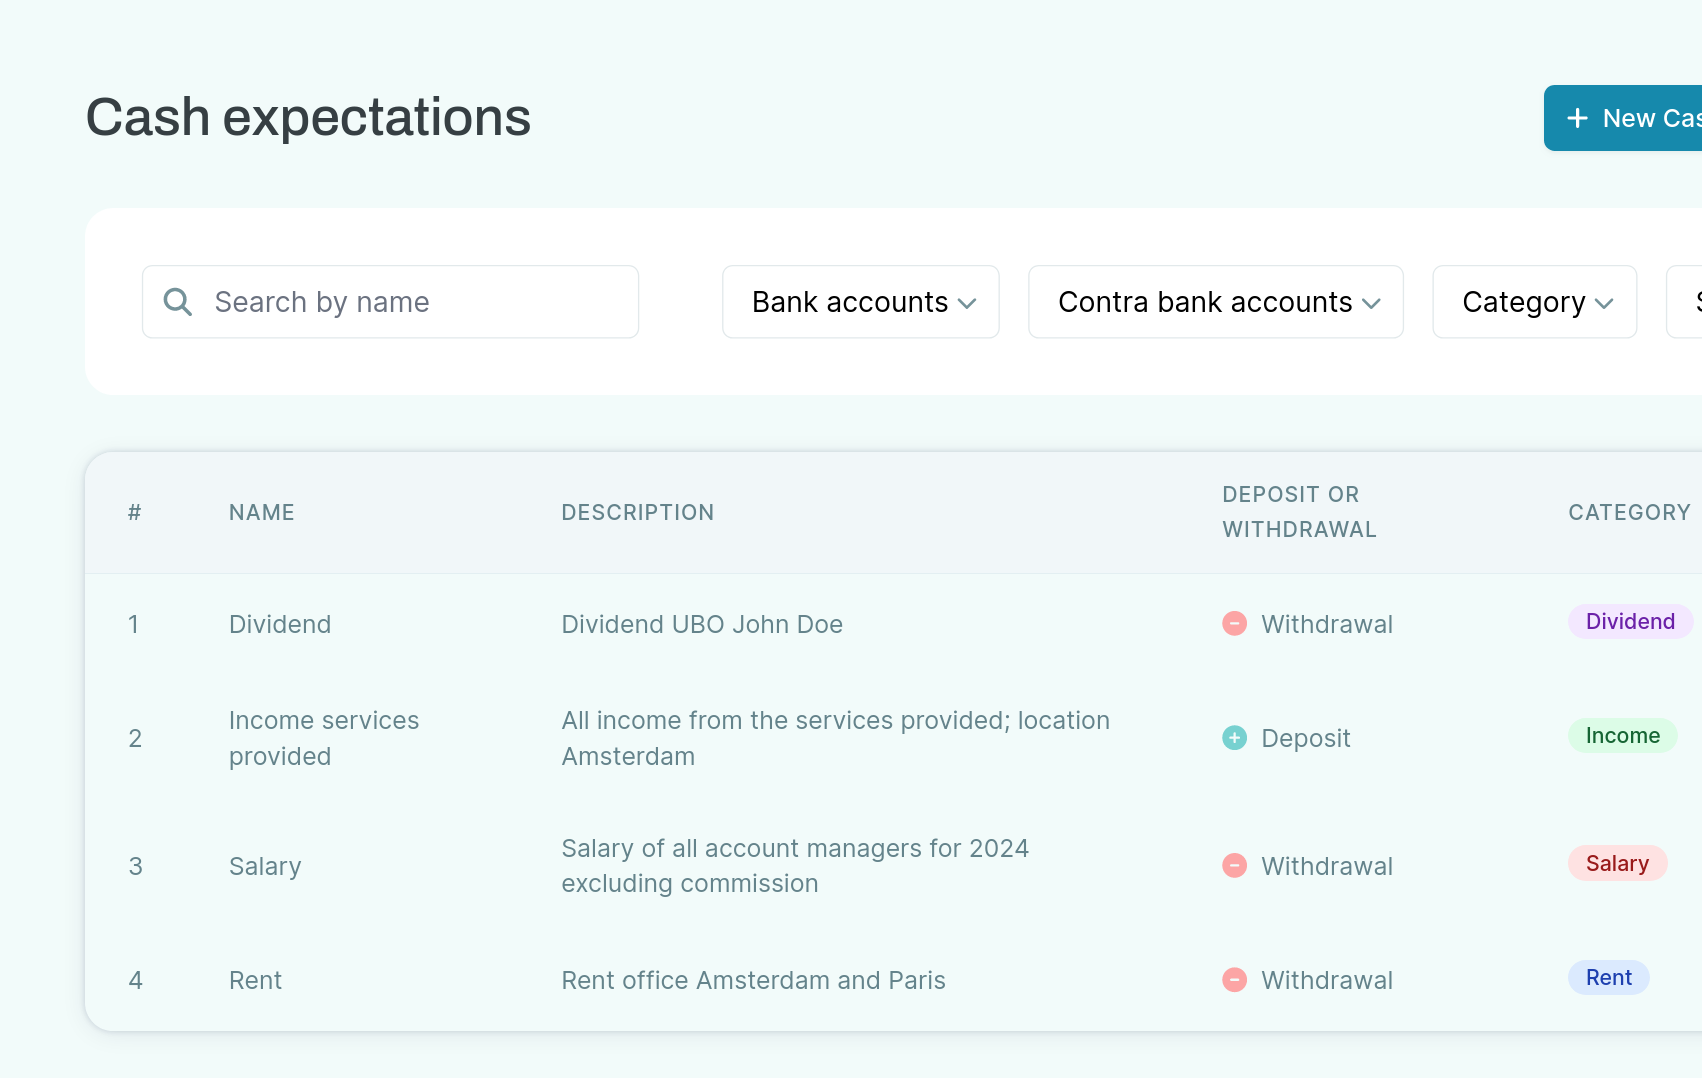Image resolution: width=1702 pixels, height=1078 pixels.
Task: Select the Rent link in the Name column
Action: [255, 980]
